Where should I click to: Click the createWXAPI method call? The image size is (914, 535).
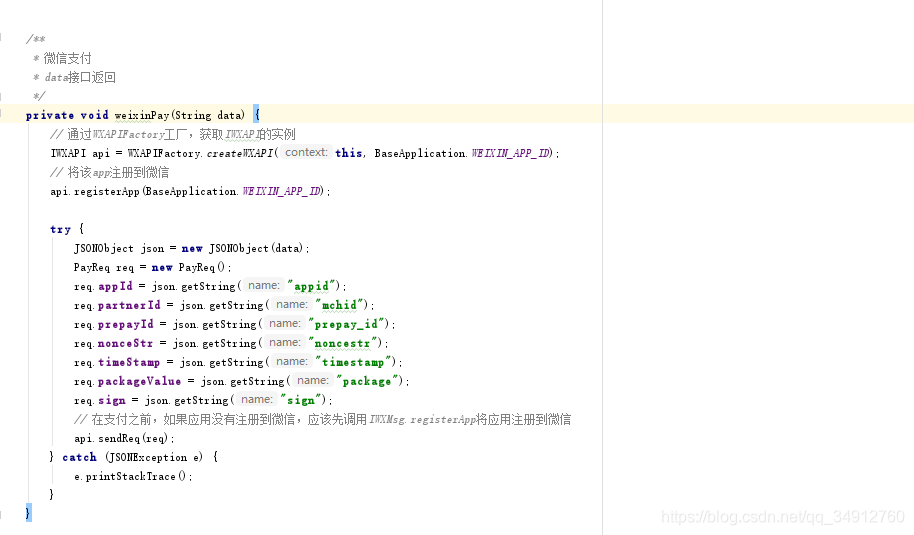(x=240, y=153)
